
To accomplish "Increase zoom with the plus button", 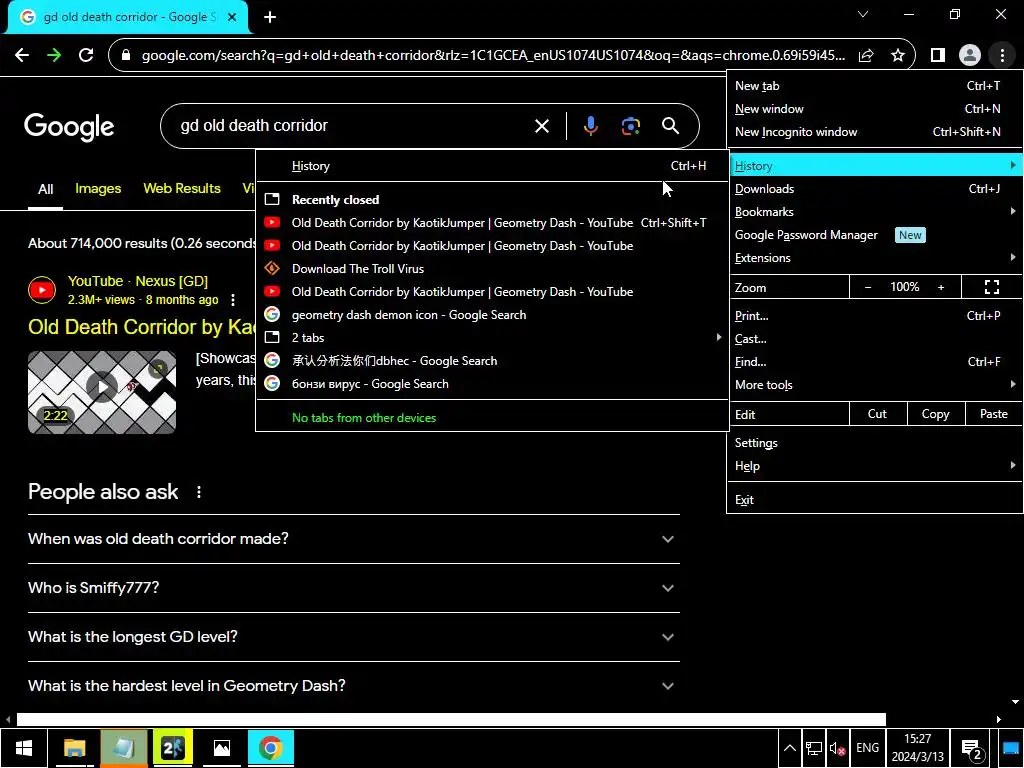I will point(941,287).
